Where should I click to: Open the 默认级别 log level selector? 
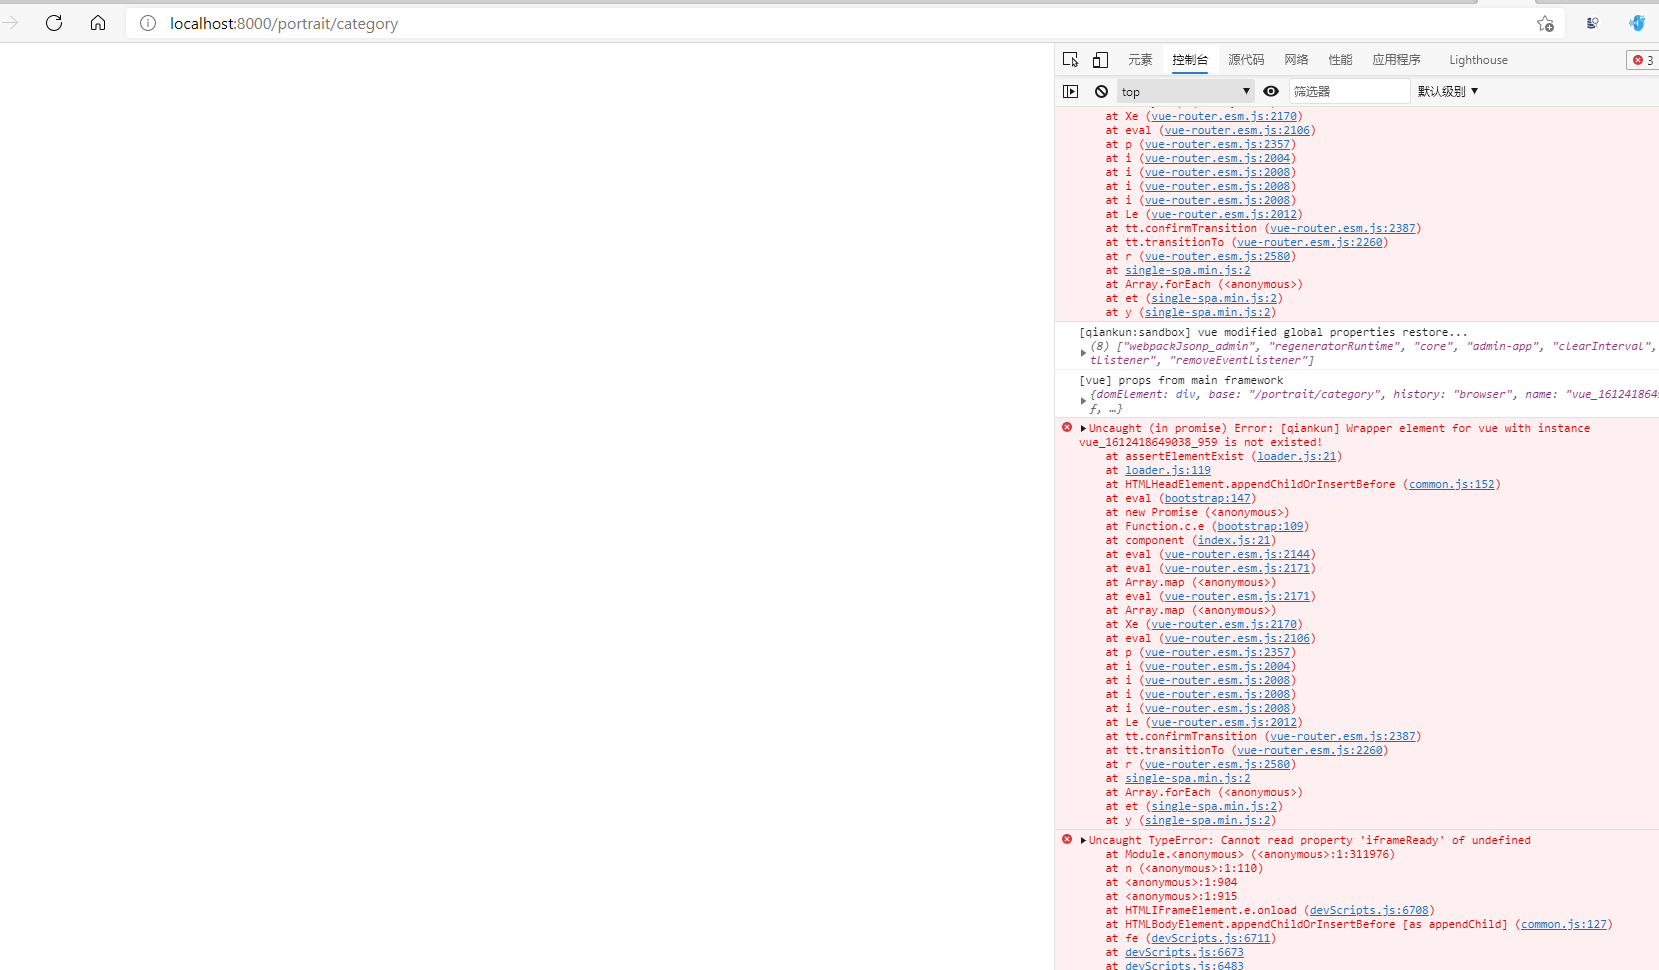click(1447, 91)
